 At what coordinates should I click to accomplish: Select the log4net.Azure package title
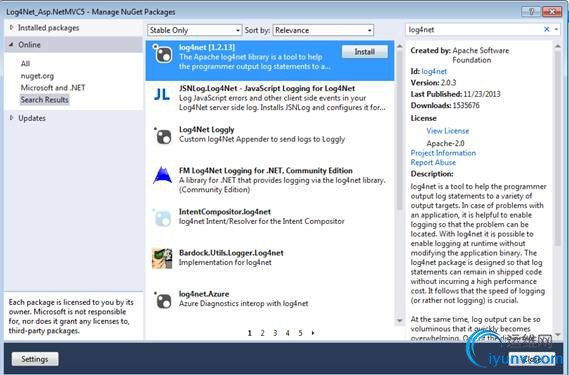click(204, 294)
